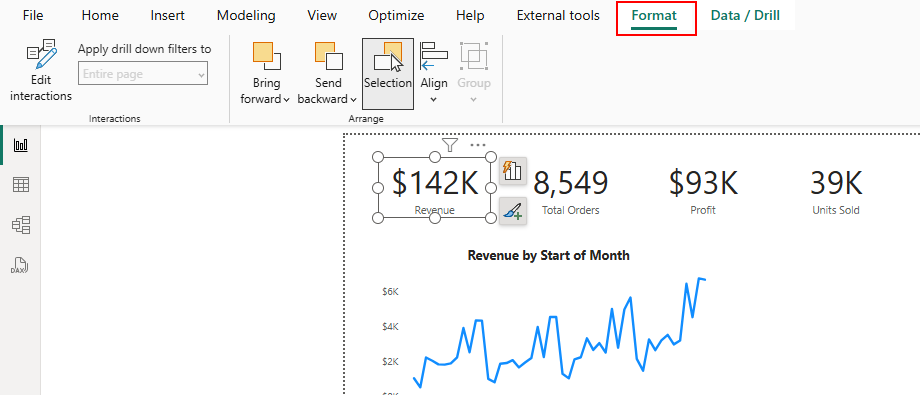Click the disabled Group icon
Image resolution: width=920 pixels, height=395 pixels.
473,56
